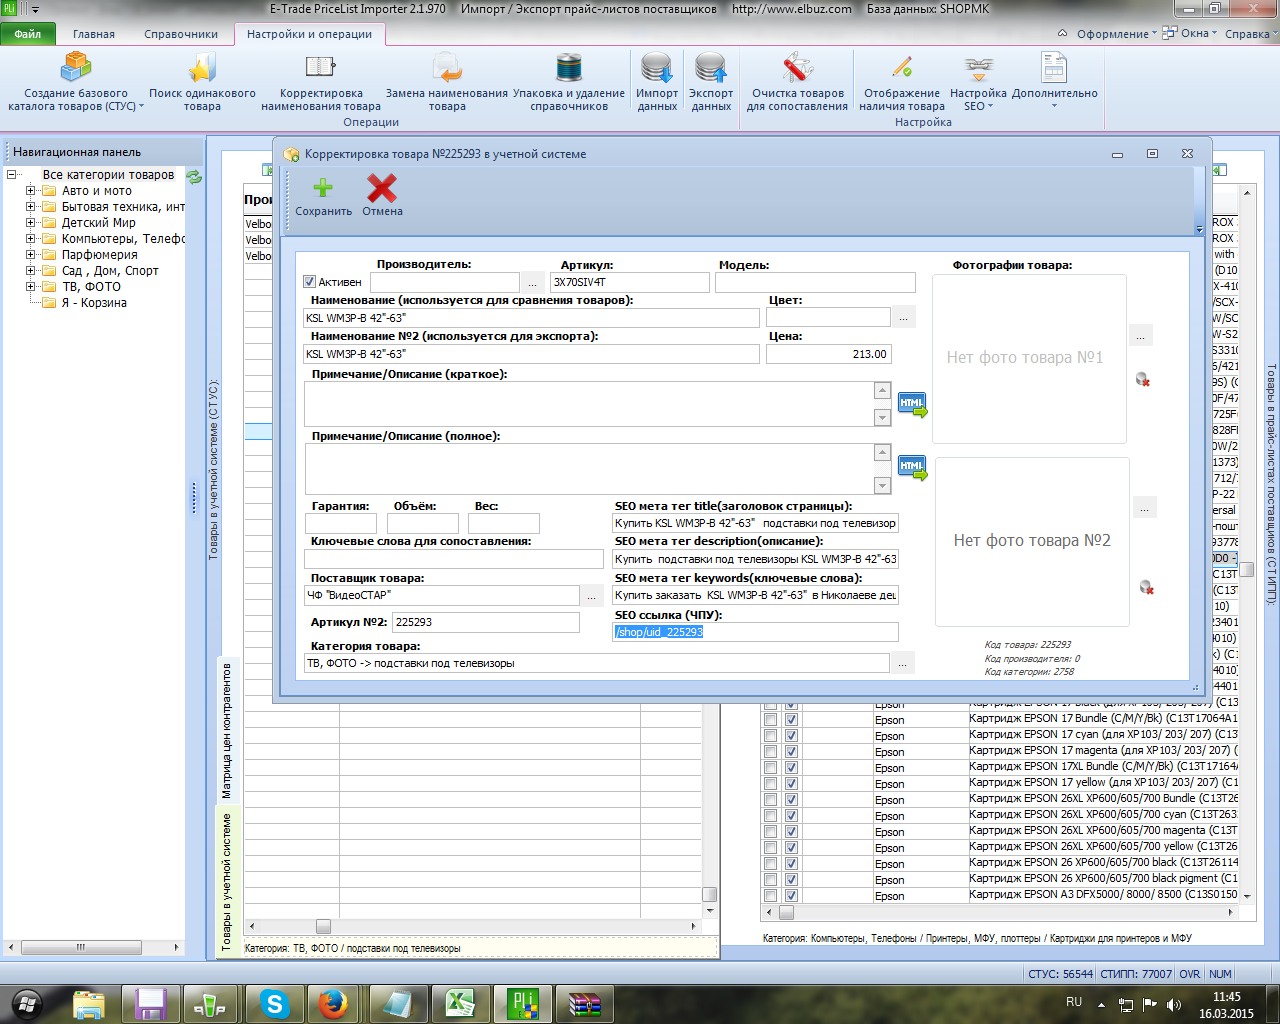Open the base catalog creation (СТУС) tool
The width and height of the screenshot is (1280, 1024).
point(76,82)
